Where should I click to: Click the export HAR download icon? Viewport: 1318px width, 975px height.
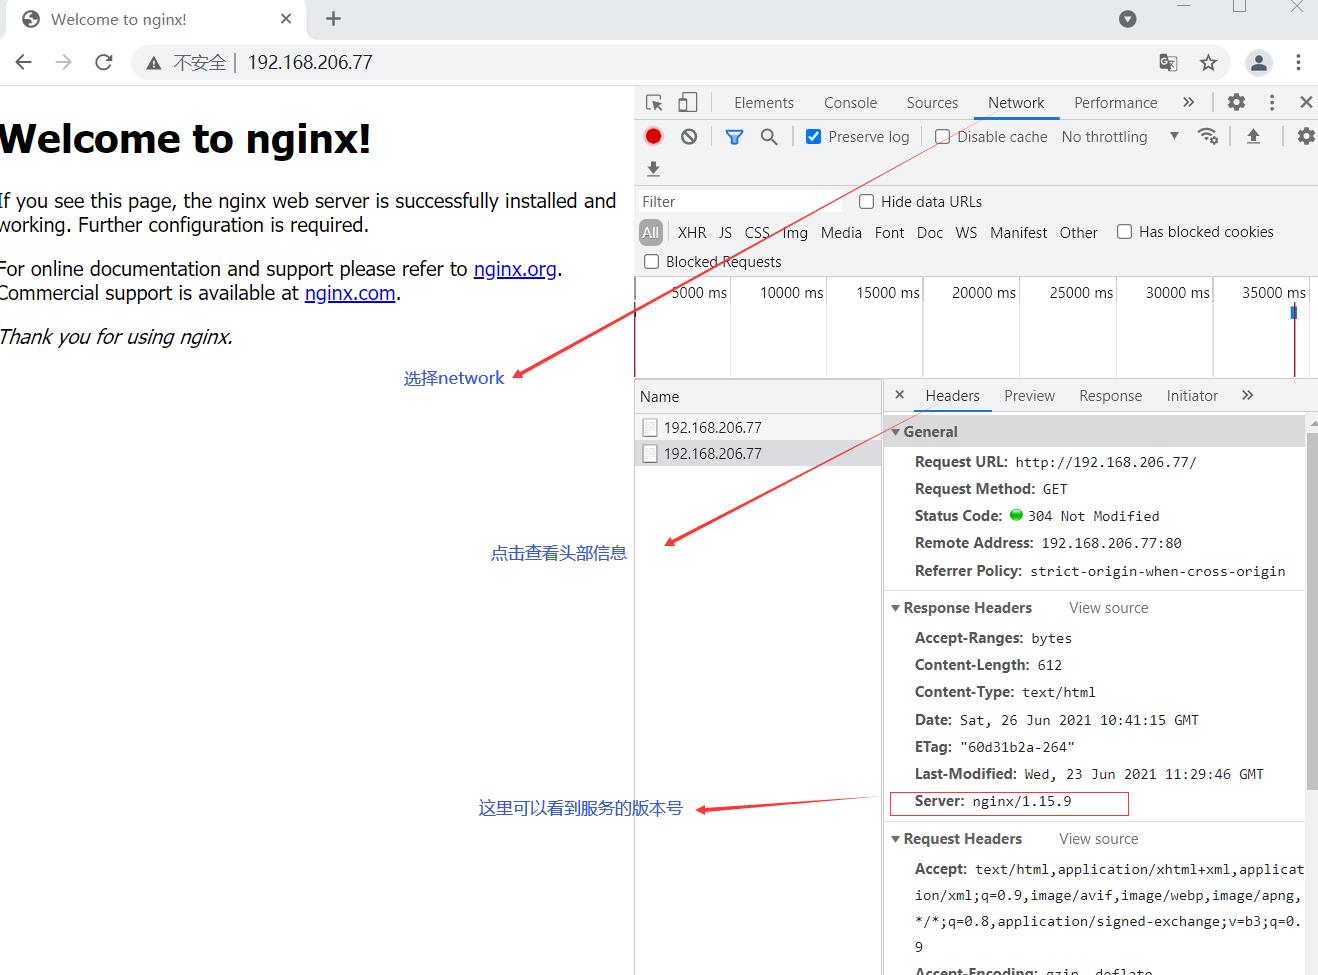(x=653, y=169)
